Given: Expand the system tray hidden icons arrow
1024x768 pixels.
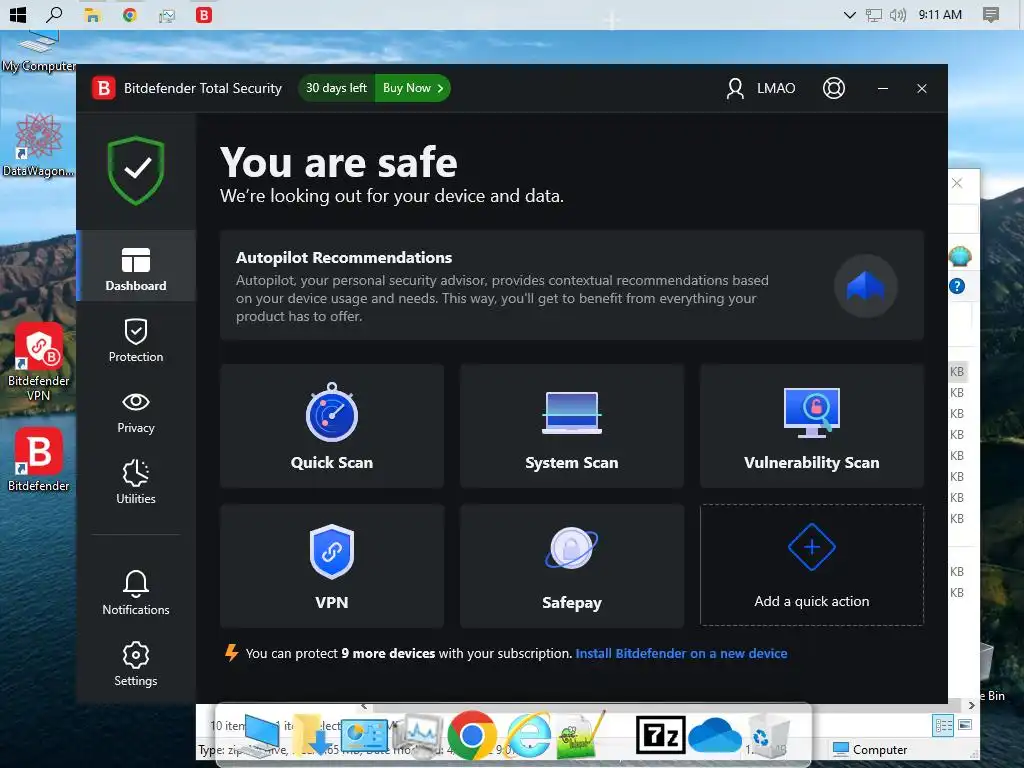Looking at the screenshot, I should pyautogui.click(x=850, y=15).
